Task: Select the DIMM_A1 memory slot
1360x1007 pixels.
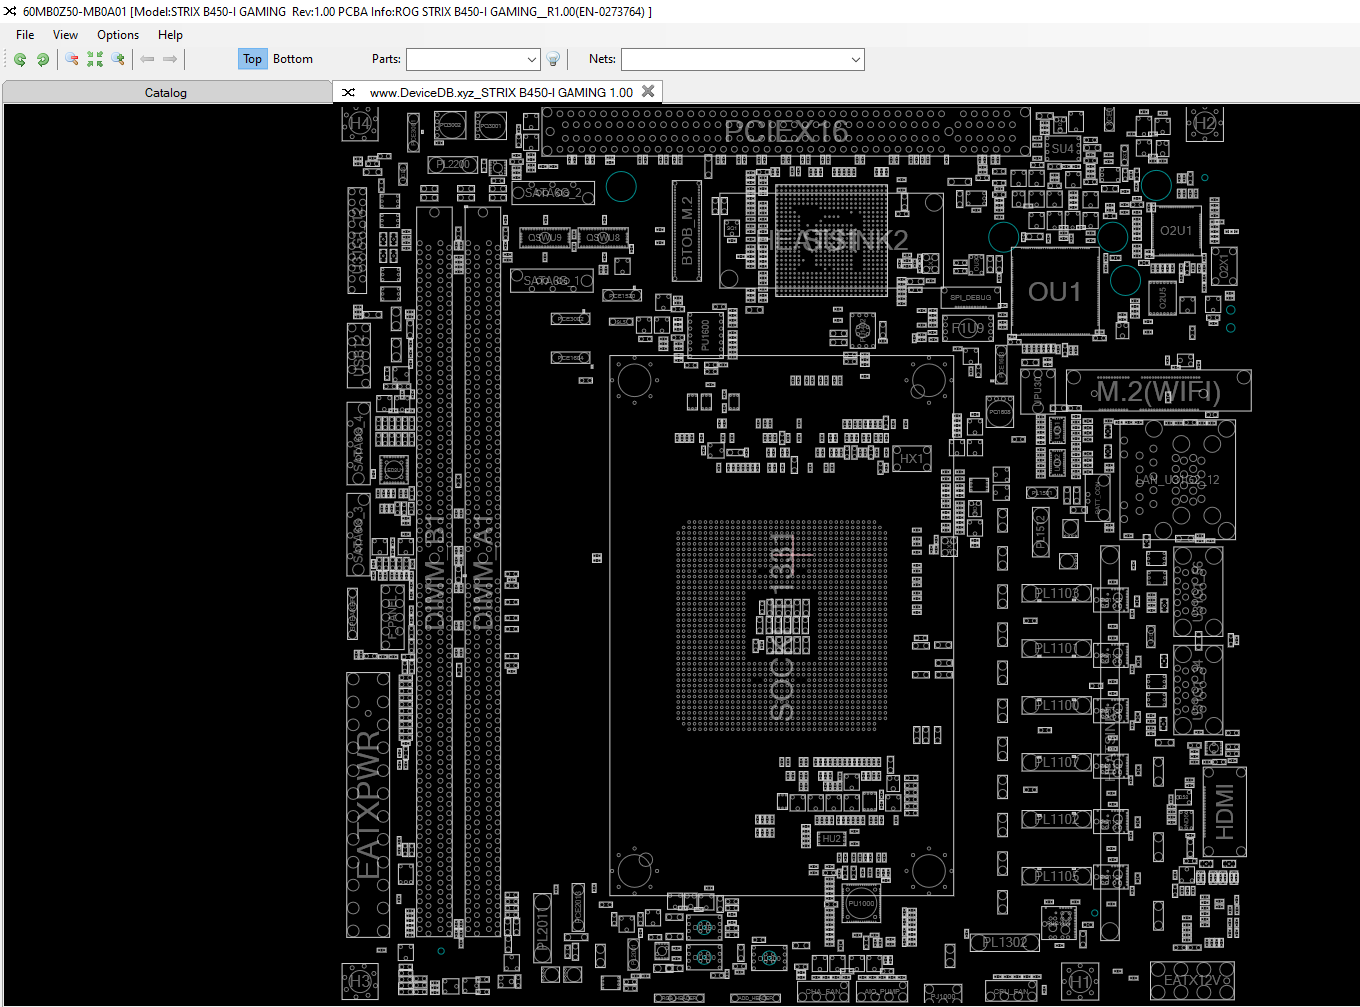Action: 483,571
